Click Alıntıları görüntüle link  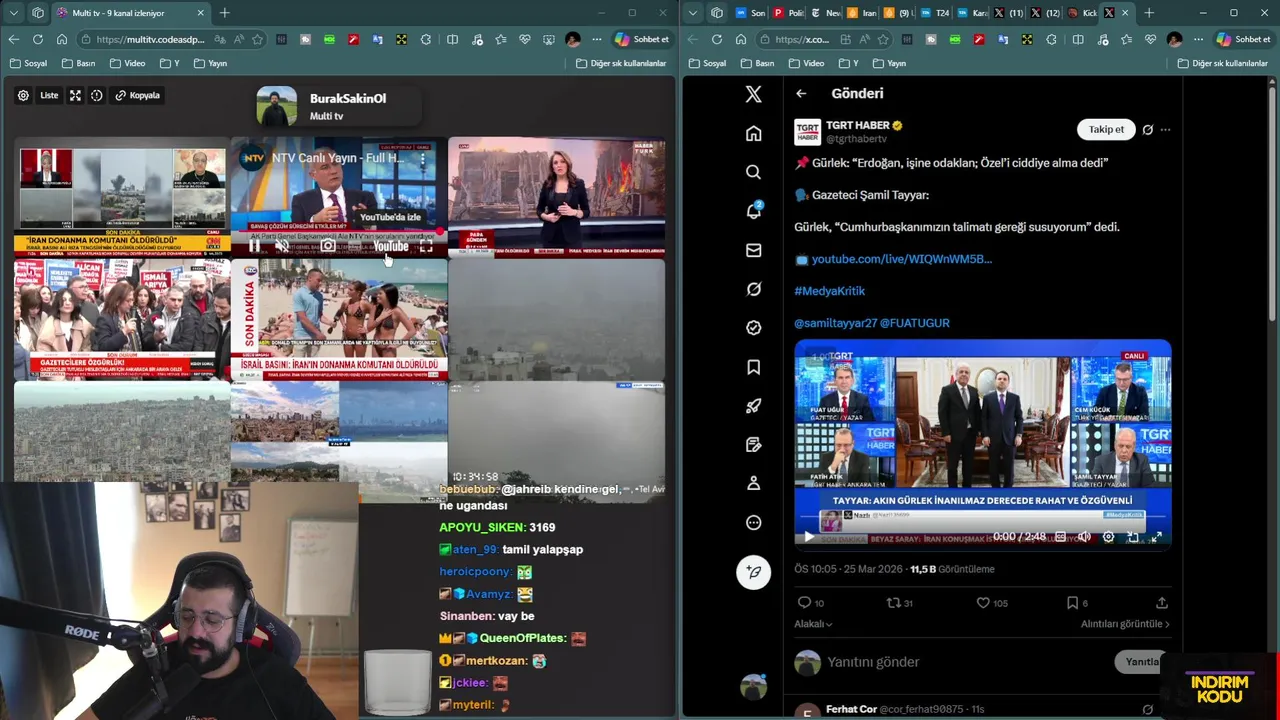pos(1125,624)
